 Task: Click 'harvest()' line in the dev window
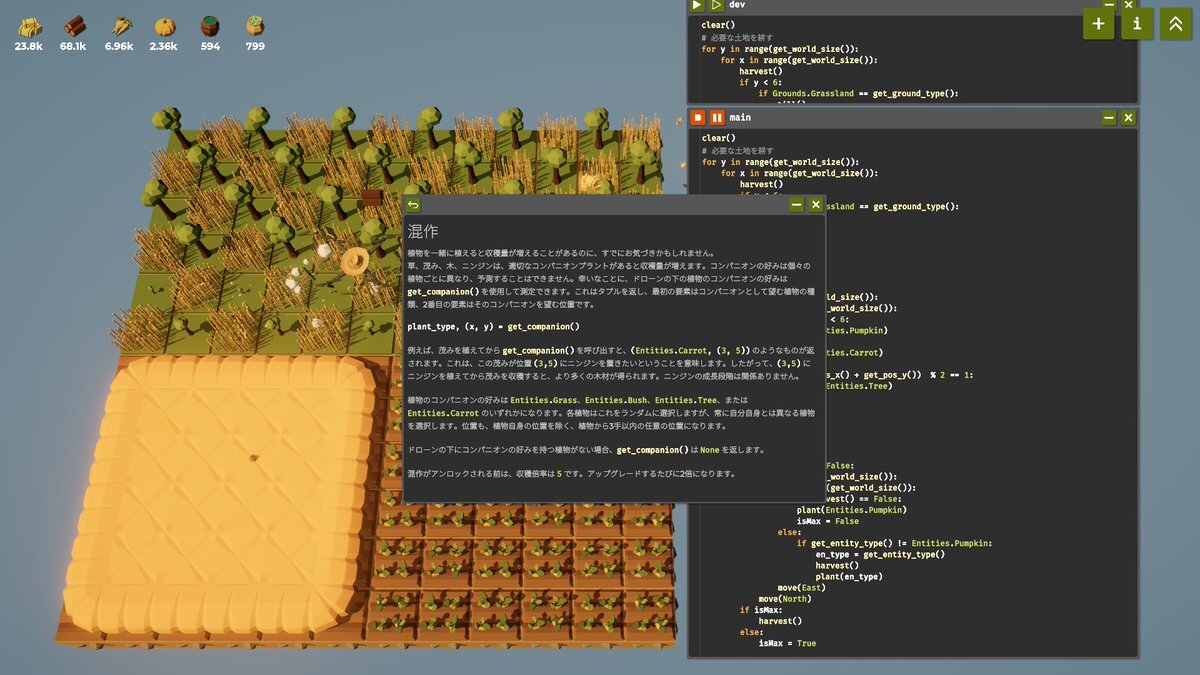760,71
